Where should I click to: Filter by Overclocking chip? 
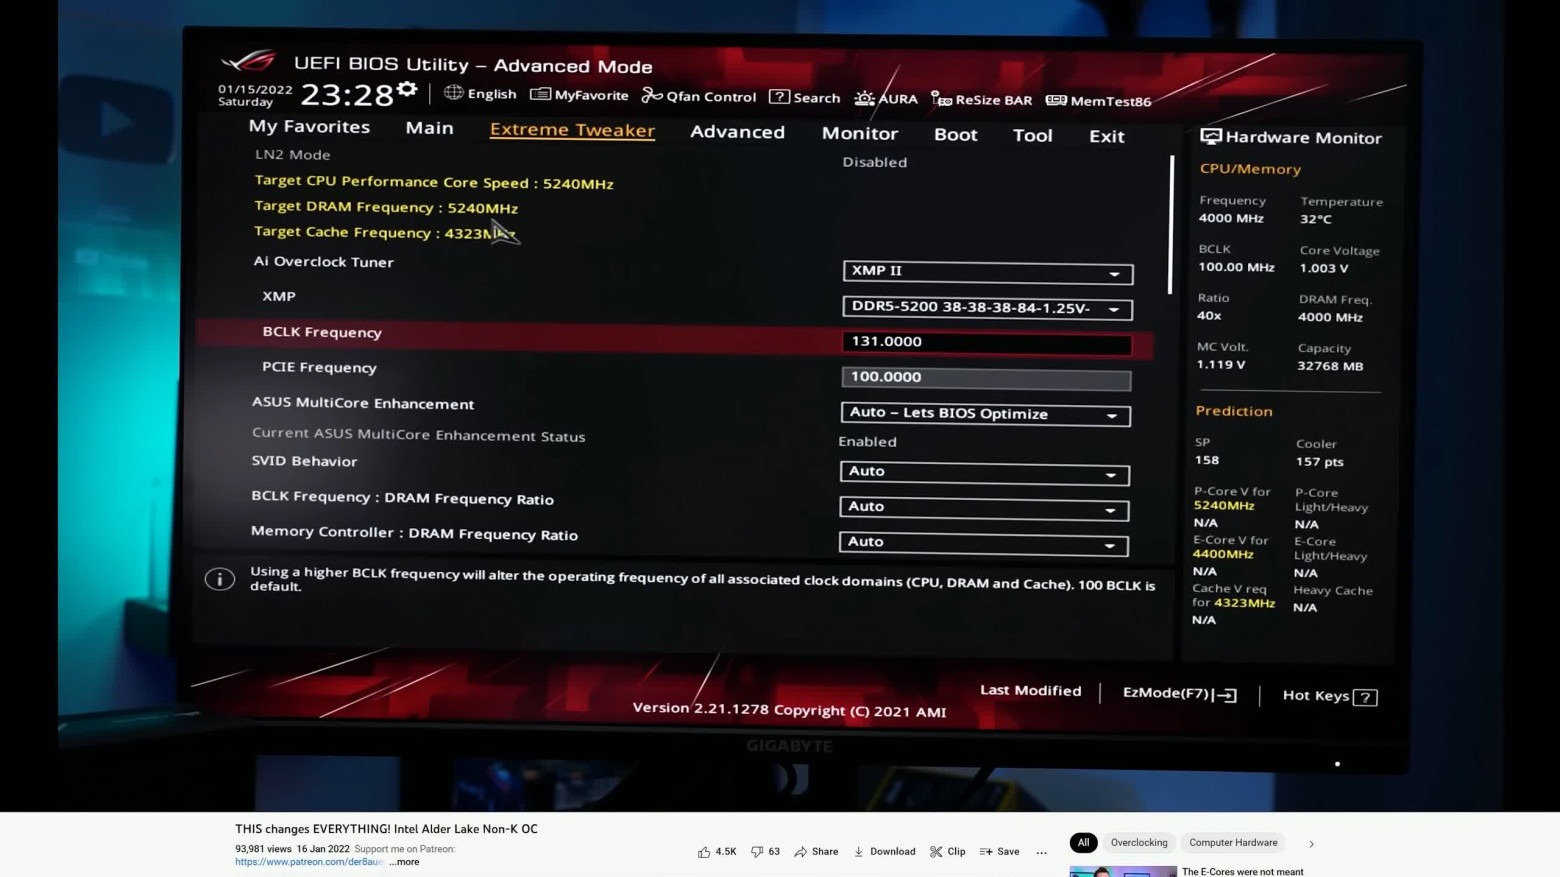[x=1139, y=843]
